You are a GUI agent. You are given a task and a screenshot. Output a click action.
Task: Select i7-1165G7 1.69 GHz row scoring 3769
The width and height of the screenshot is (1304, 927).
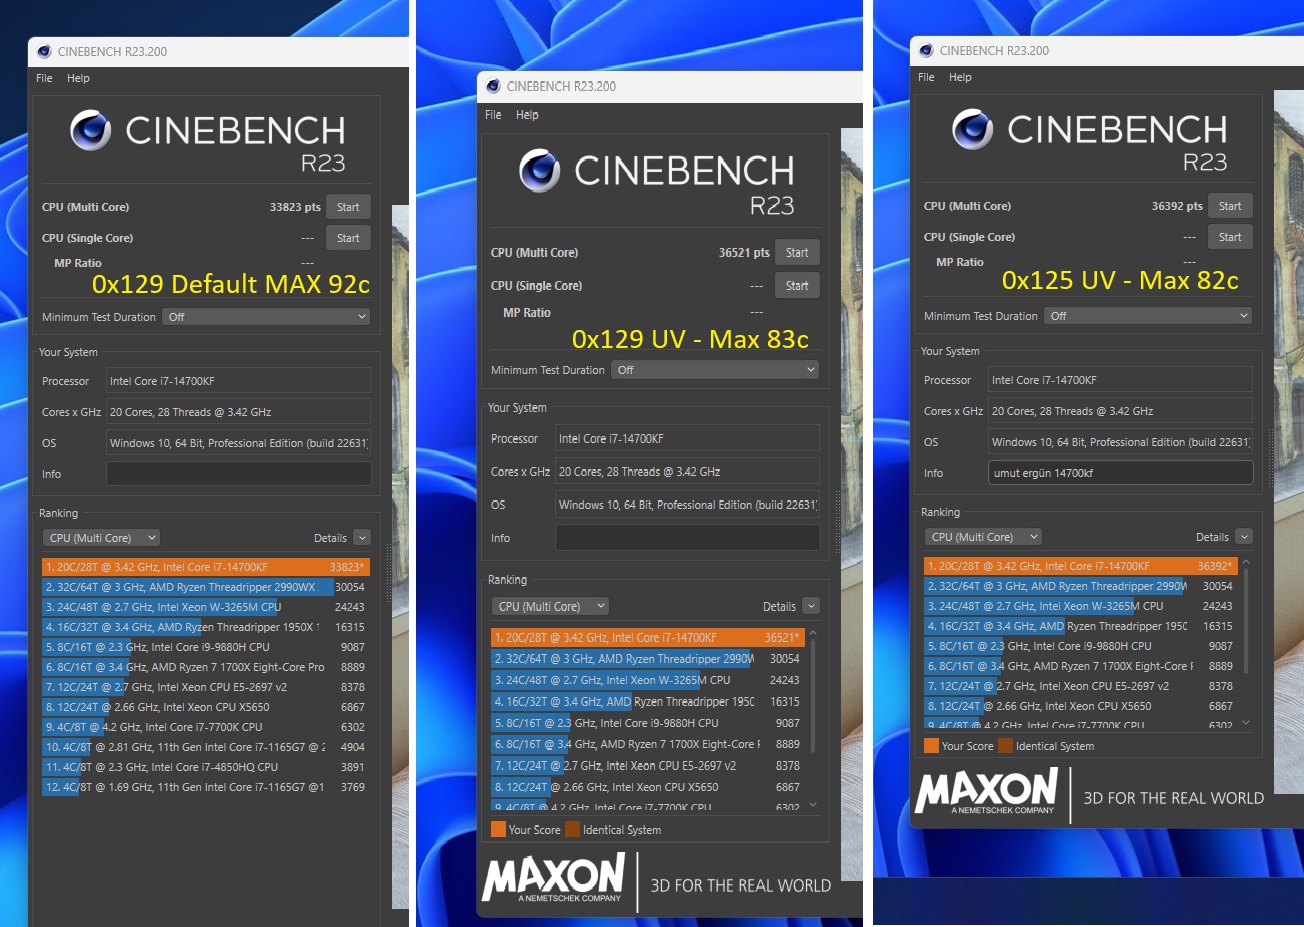click(x=206, y=787)
